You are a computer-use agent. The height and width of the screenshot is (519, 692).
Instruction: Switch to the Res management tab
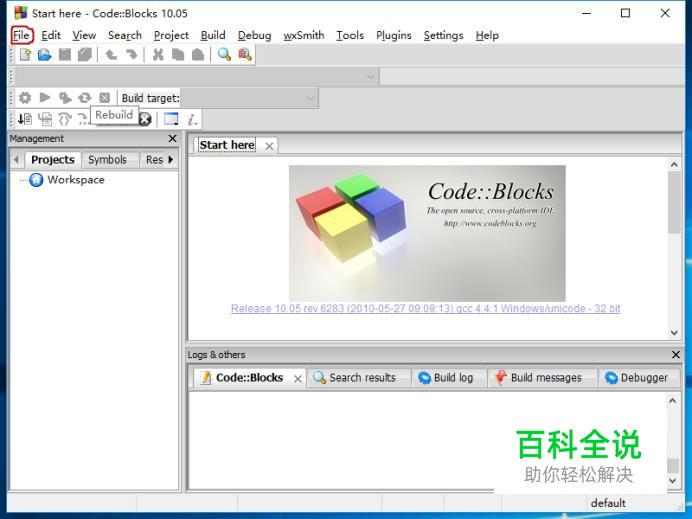[x=154, y=160]
